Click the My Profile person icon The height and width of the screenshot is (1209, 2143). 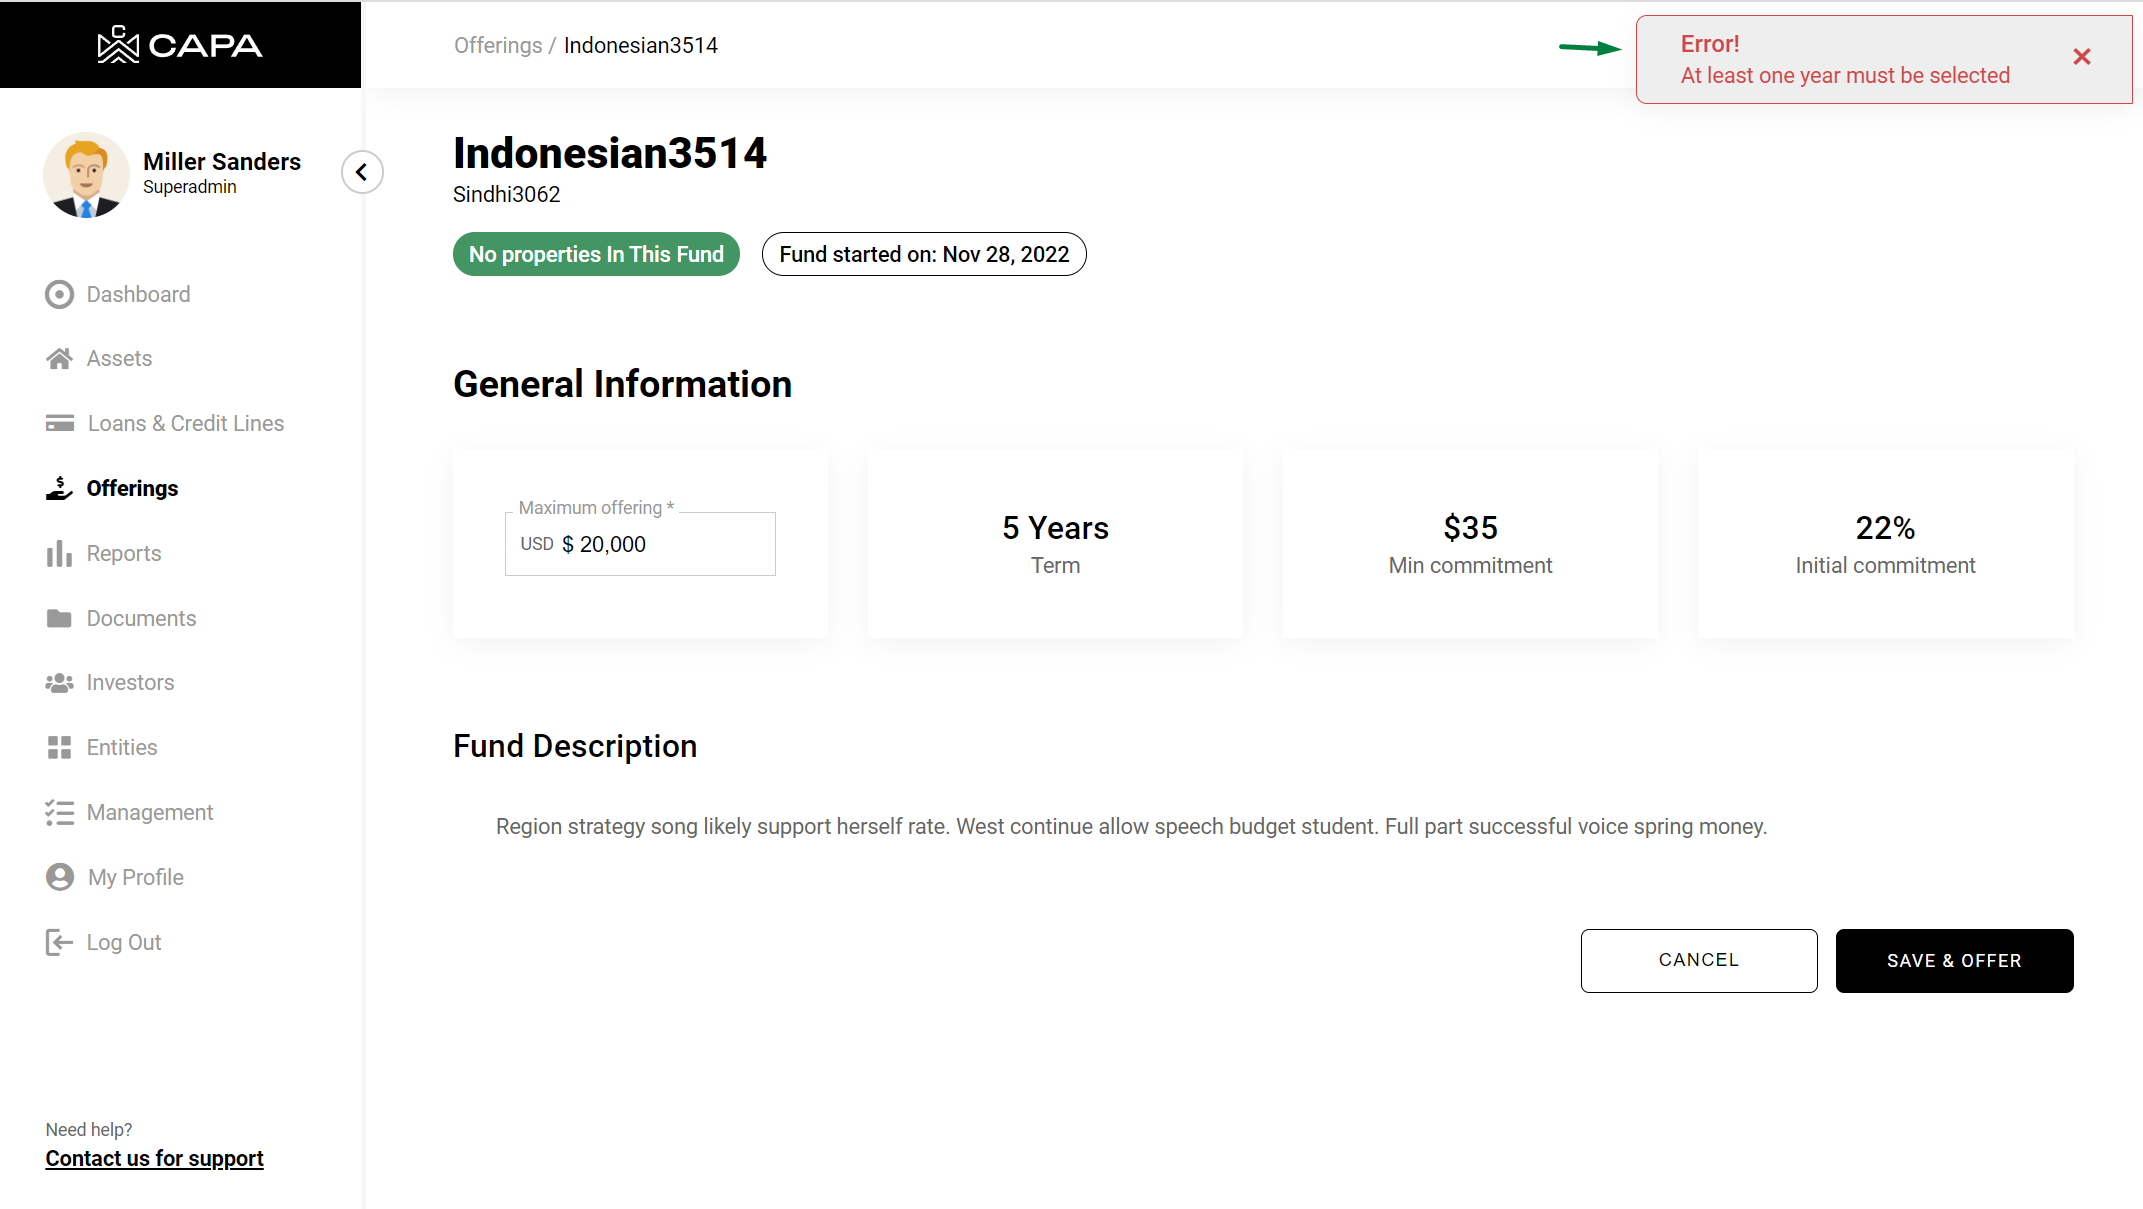pos(59,877)
